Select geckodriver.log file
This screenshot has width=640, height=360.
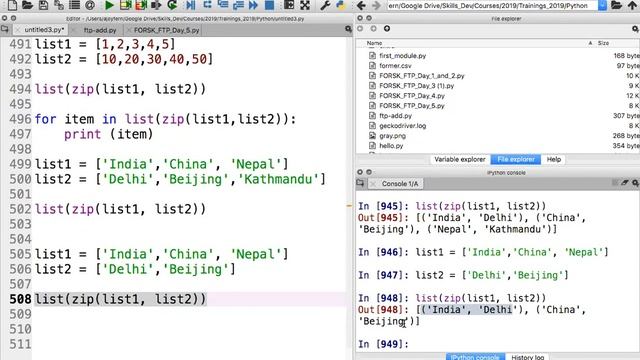coord(402,126)
